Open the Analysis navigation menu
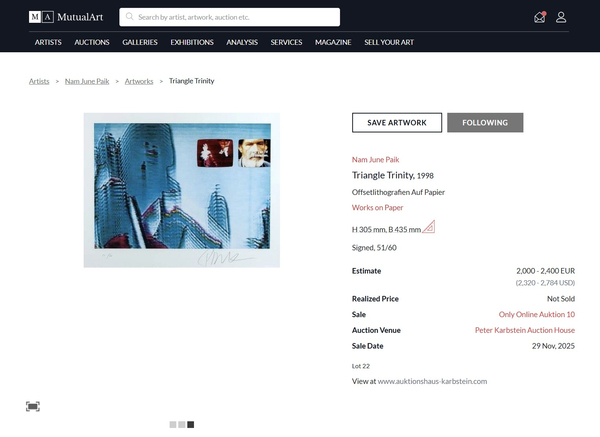The width and height of the screenshot is (600, 437). coord(242,43)
